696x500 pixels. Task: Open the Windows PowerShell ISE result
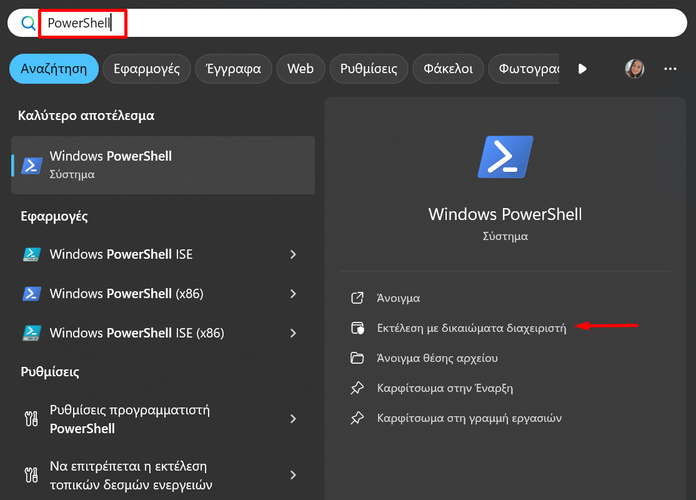pos(163,254)
